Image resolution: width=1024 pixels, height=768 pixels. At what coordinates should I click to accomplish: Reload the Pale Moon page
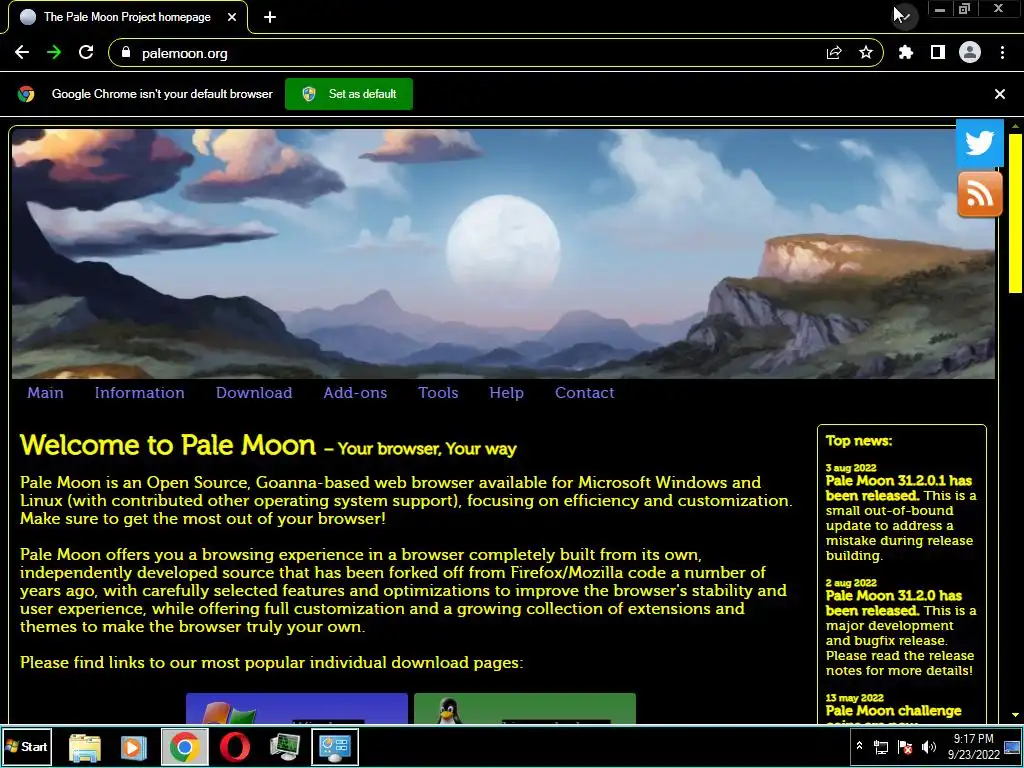(x=86, y=53)
